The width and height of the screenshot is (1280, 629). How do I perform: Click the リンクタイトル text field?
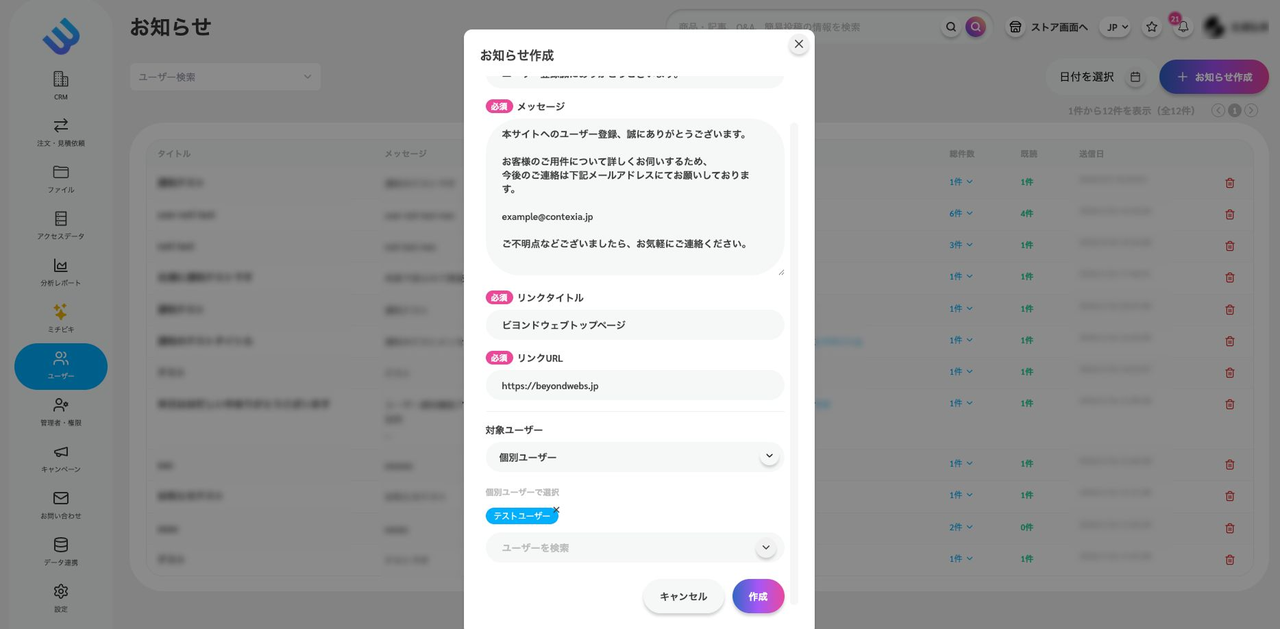635,325
